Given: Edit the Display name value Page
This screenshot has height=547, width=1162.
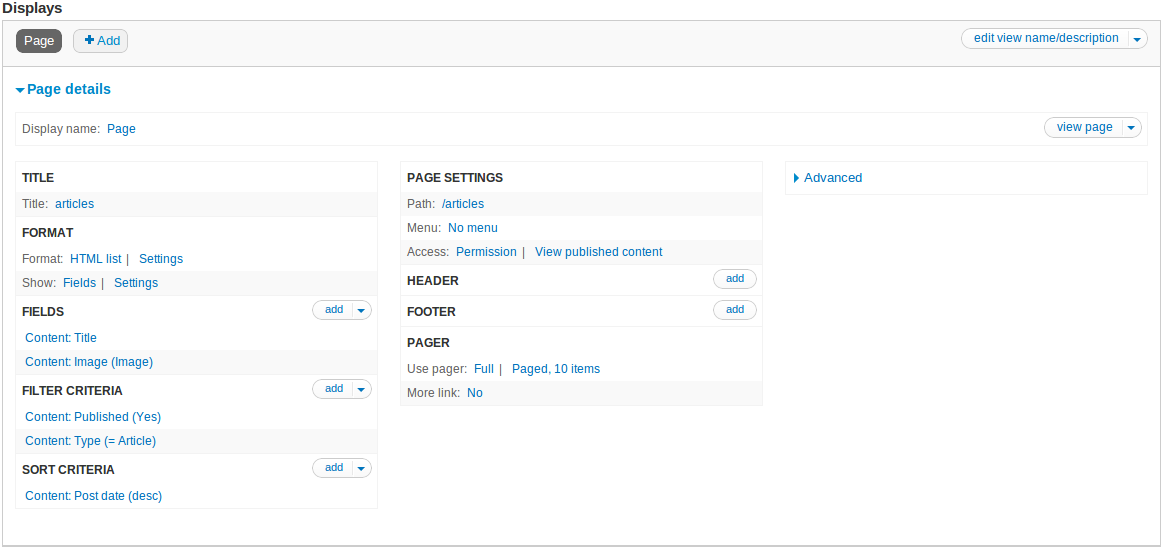Looking at the screenshot, I should pos(122,128).
